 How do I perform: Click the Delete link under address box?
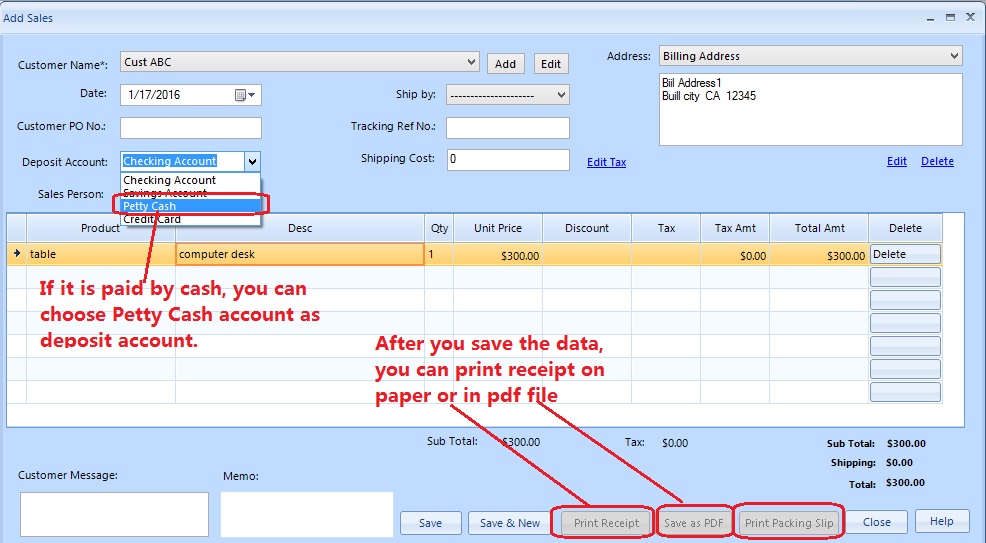937,161
